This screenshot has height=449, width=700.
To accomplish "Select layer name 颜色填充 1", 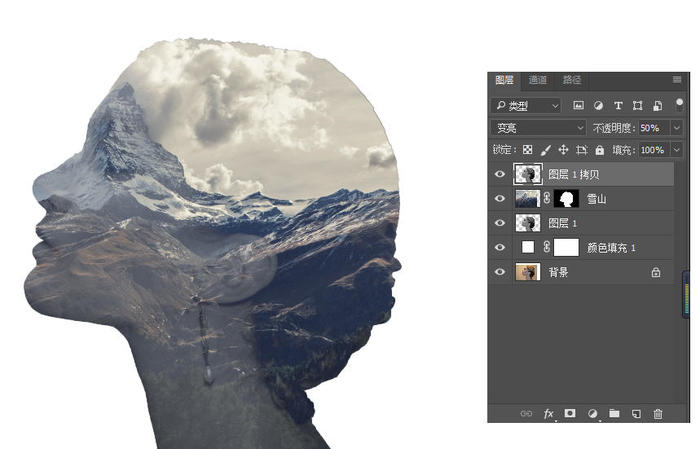I will (x=611, y=248).
